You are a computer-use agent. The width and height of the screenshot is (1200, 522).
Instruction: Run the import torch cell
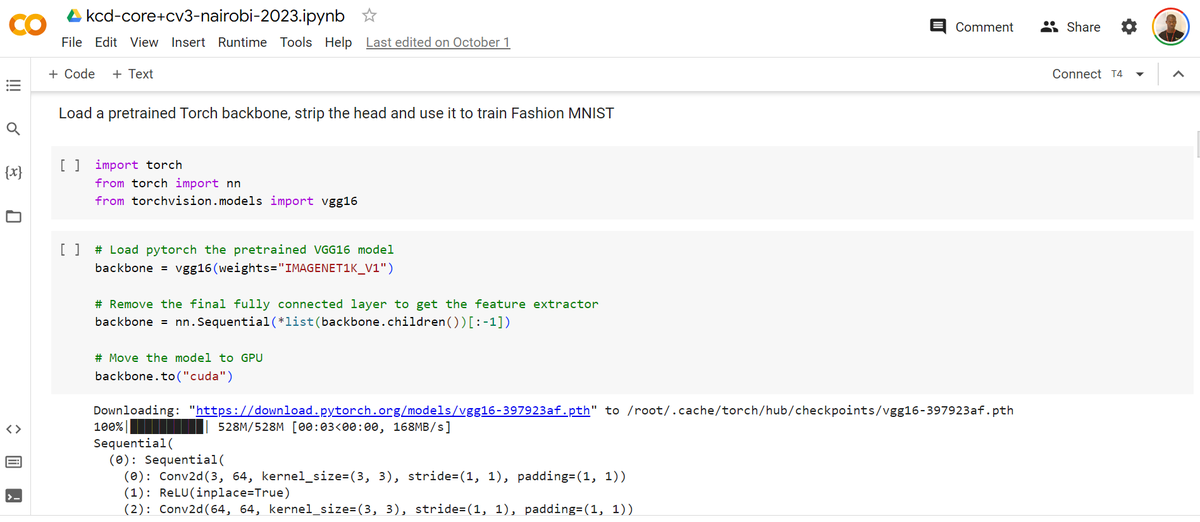coord(70,165)
